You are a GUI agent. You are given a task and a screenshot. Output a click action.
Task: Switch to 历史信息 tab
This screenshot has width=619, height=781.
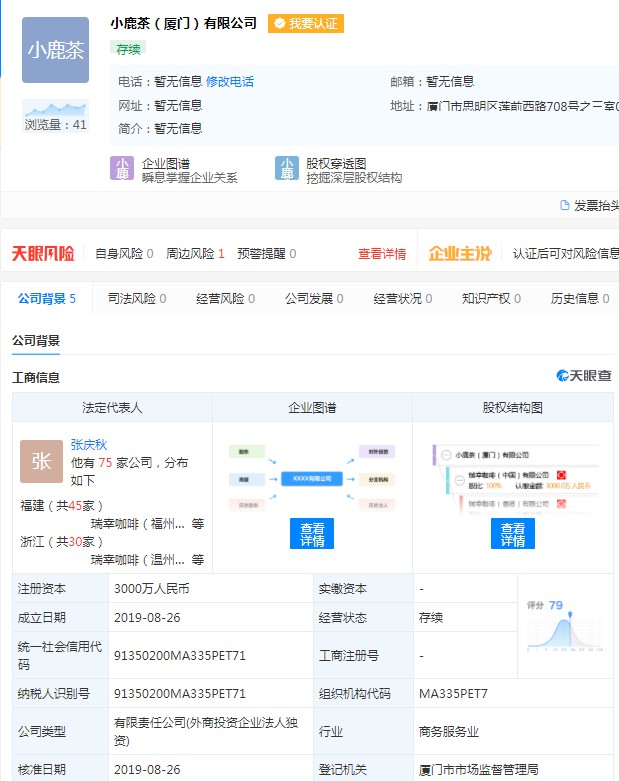(x=580, y=298)
